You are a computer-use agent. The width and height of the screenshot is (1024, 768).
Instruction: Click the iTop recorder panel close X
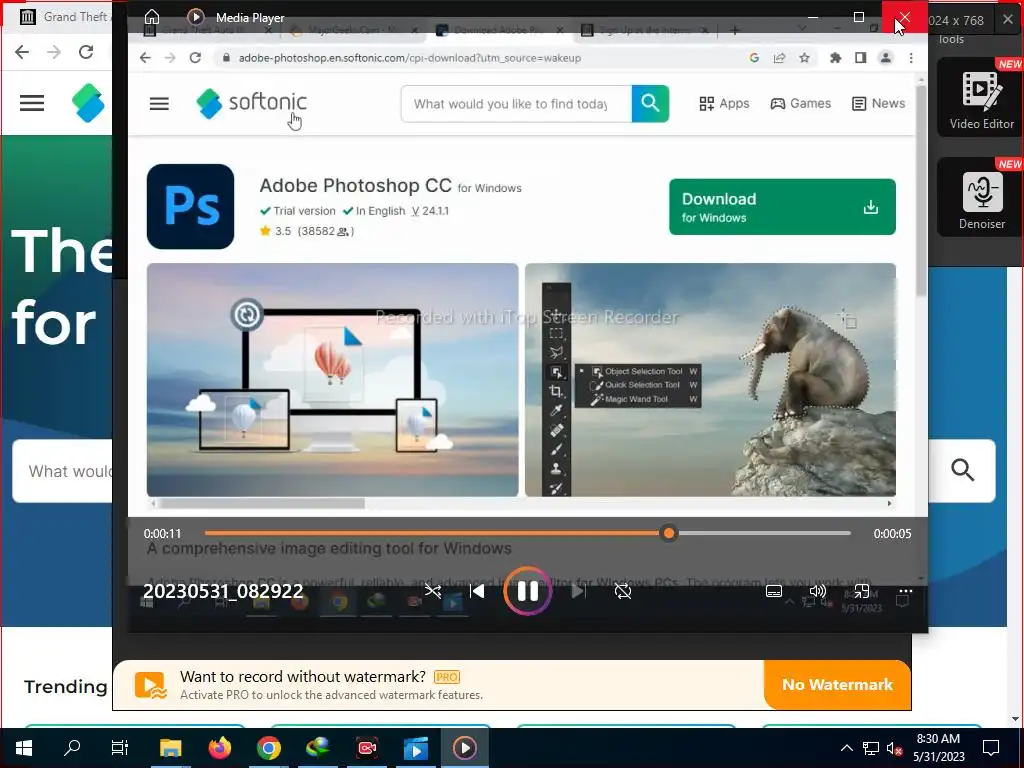pos(1008,20)
